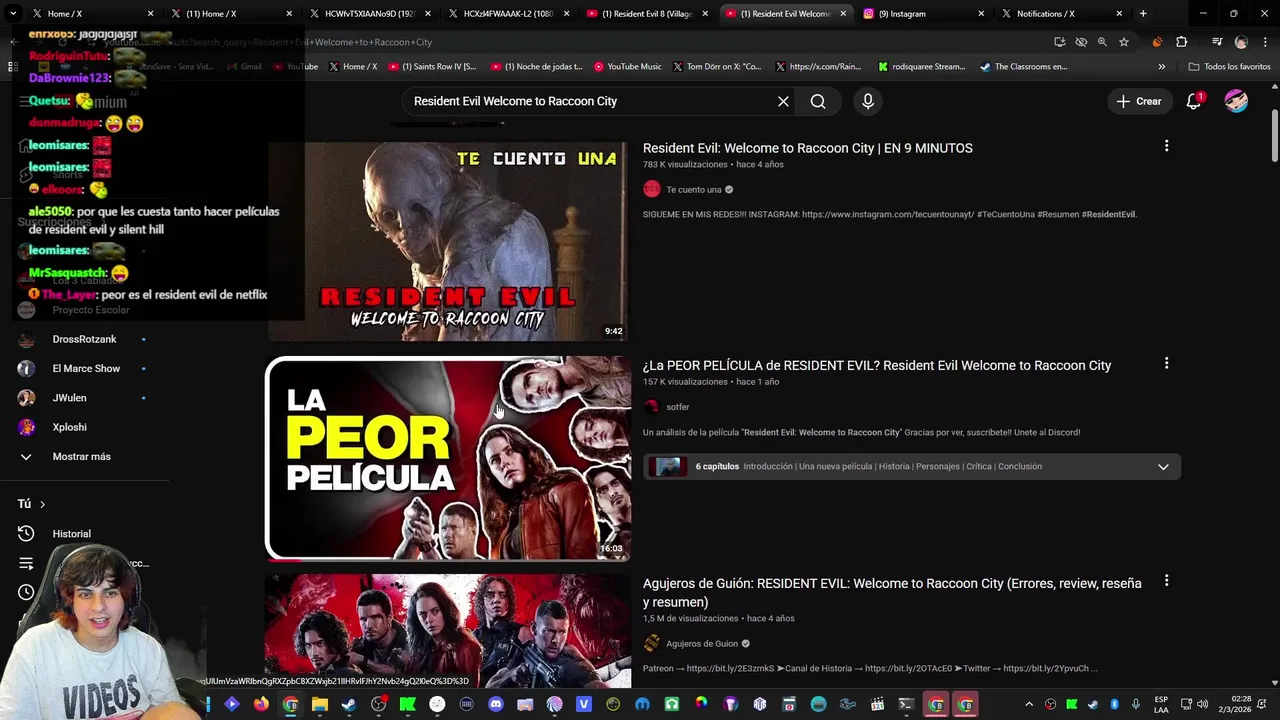Open JWulen subscription
1280x720 pixels.
tap(69, 398)
